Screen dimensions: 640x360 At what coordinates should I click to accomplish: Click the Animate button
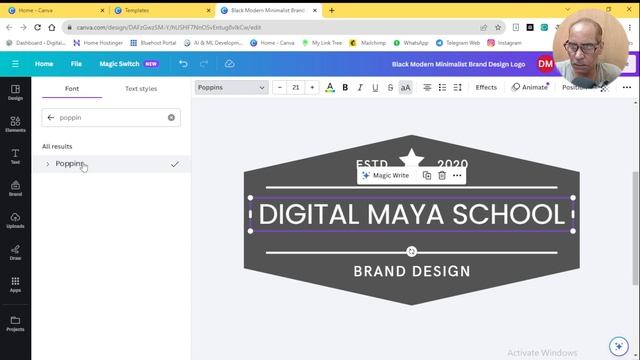tap(530, 87)
